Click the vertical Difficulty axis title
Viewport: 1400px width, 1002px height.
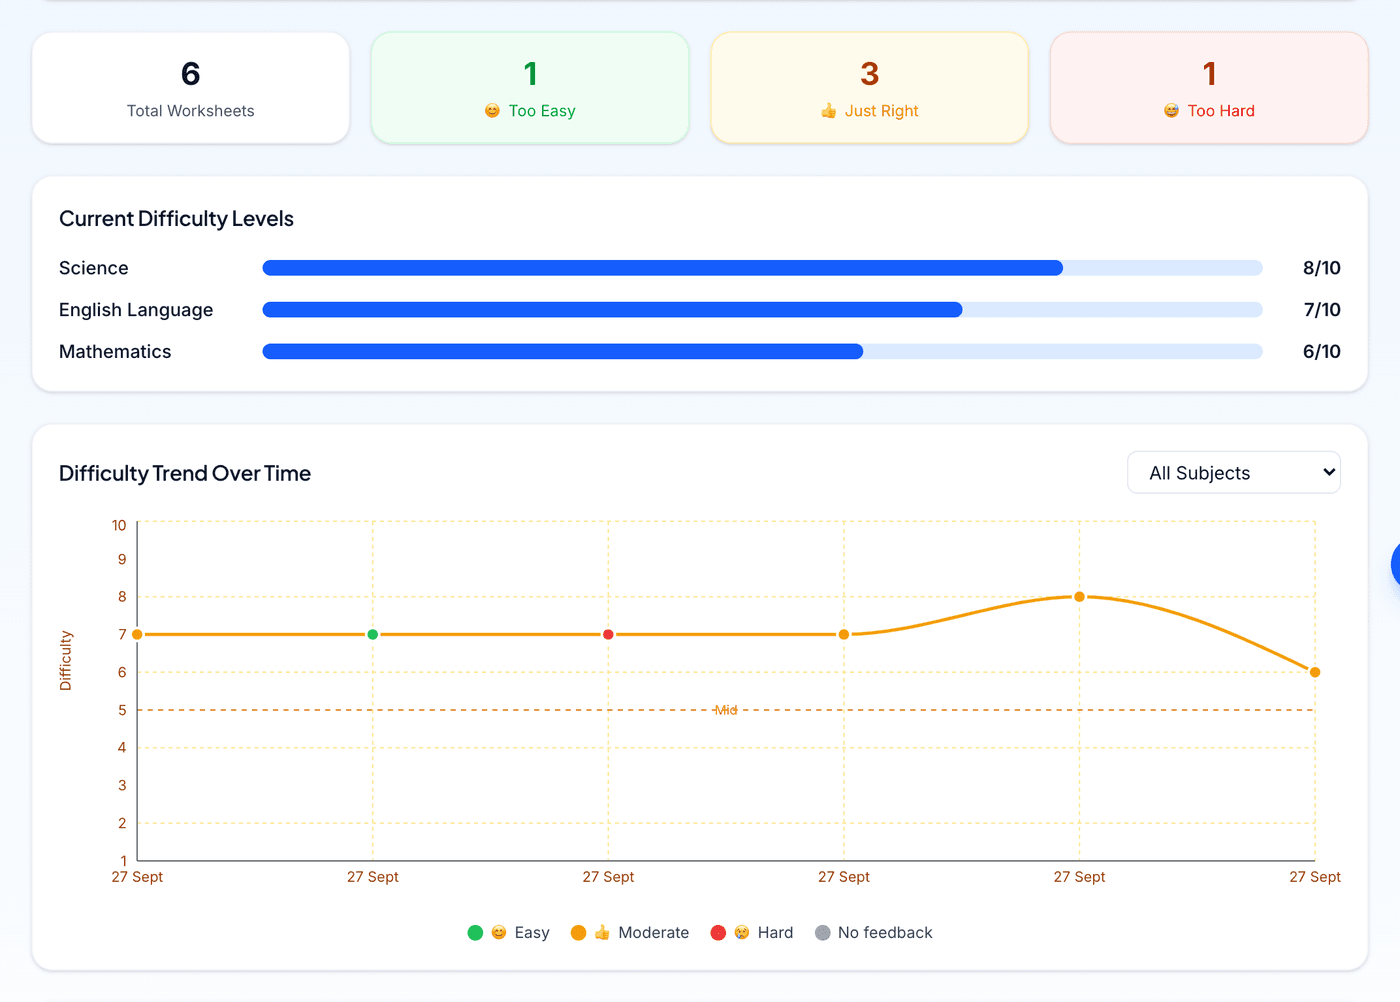click(x=66, y=661)
